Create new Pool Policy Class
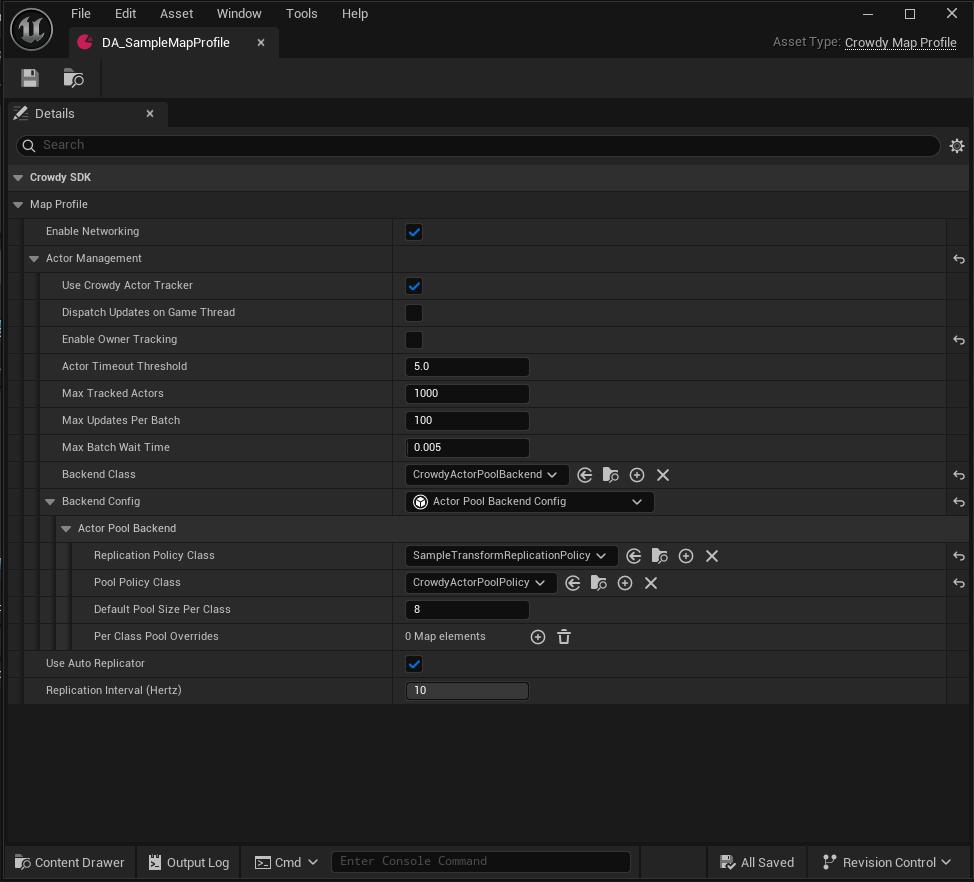The image size is (974, 882). 625,583
